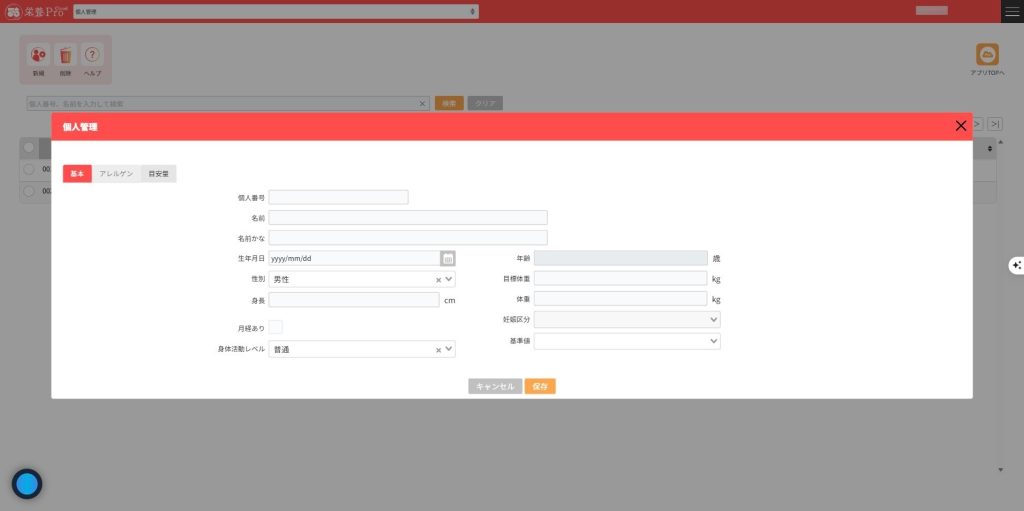Click the sparkle assistant icon at right edge
1024x511 pixels.
click(1016, 265)
